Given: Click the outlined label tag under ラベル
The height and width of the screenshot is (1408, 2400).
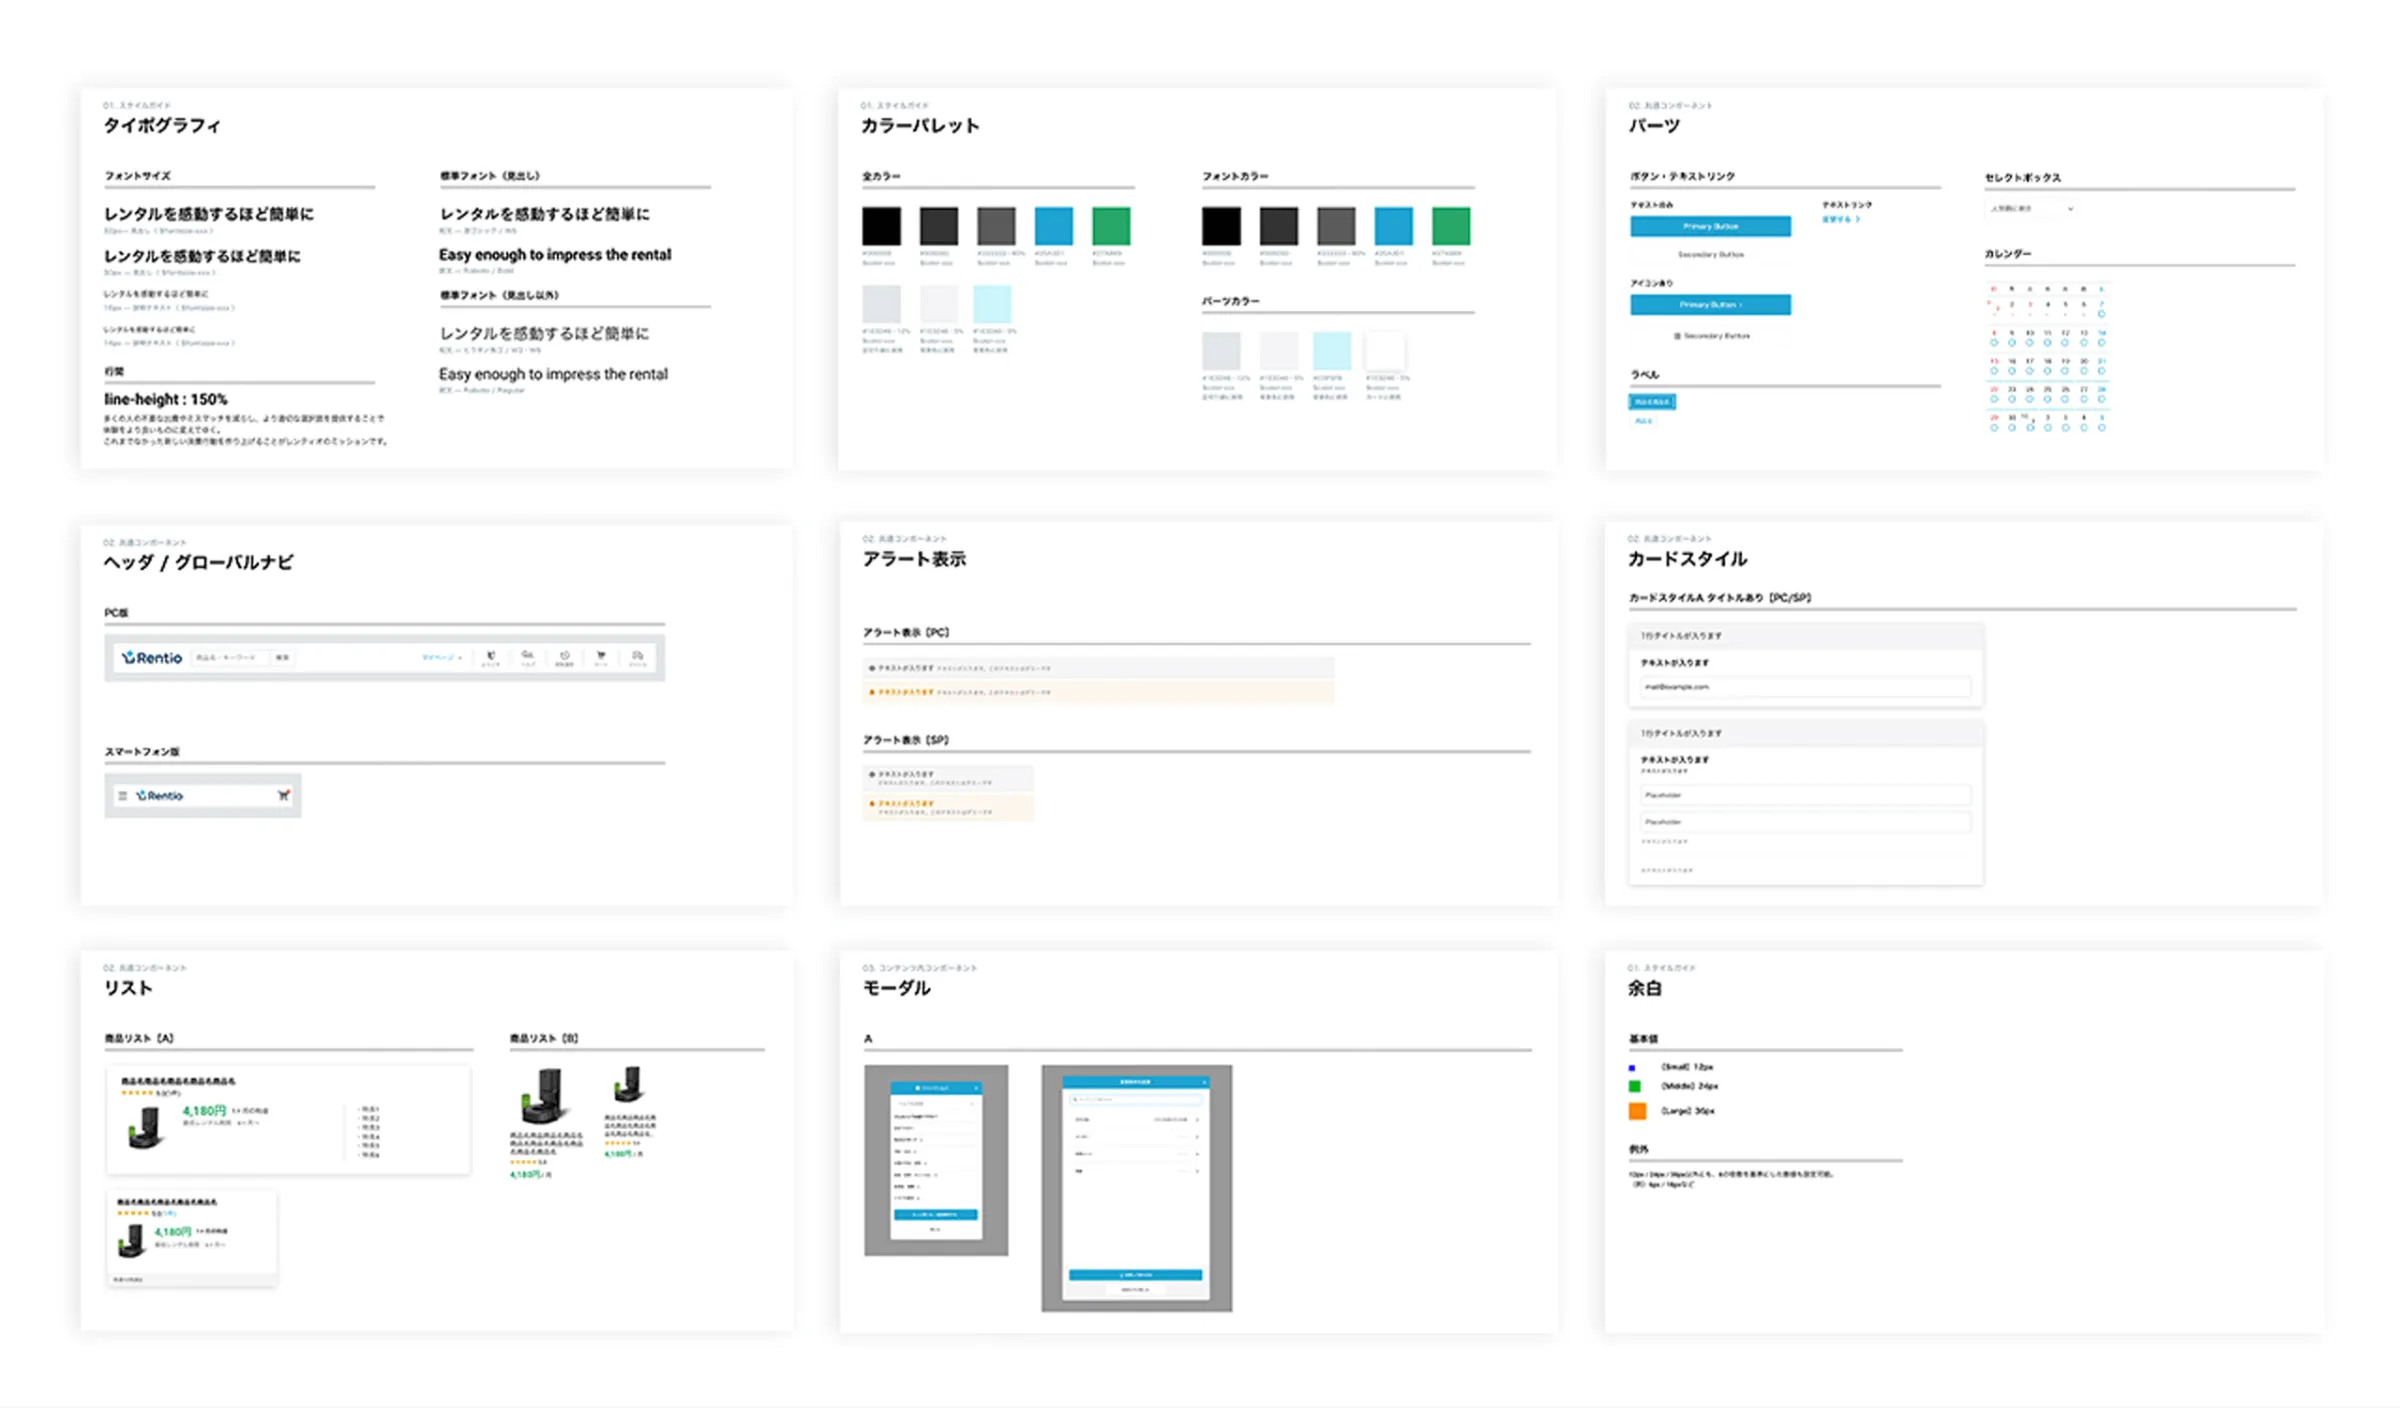Looking at the screenshot, I should pos(1643,421).
